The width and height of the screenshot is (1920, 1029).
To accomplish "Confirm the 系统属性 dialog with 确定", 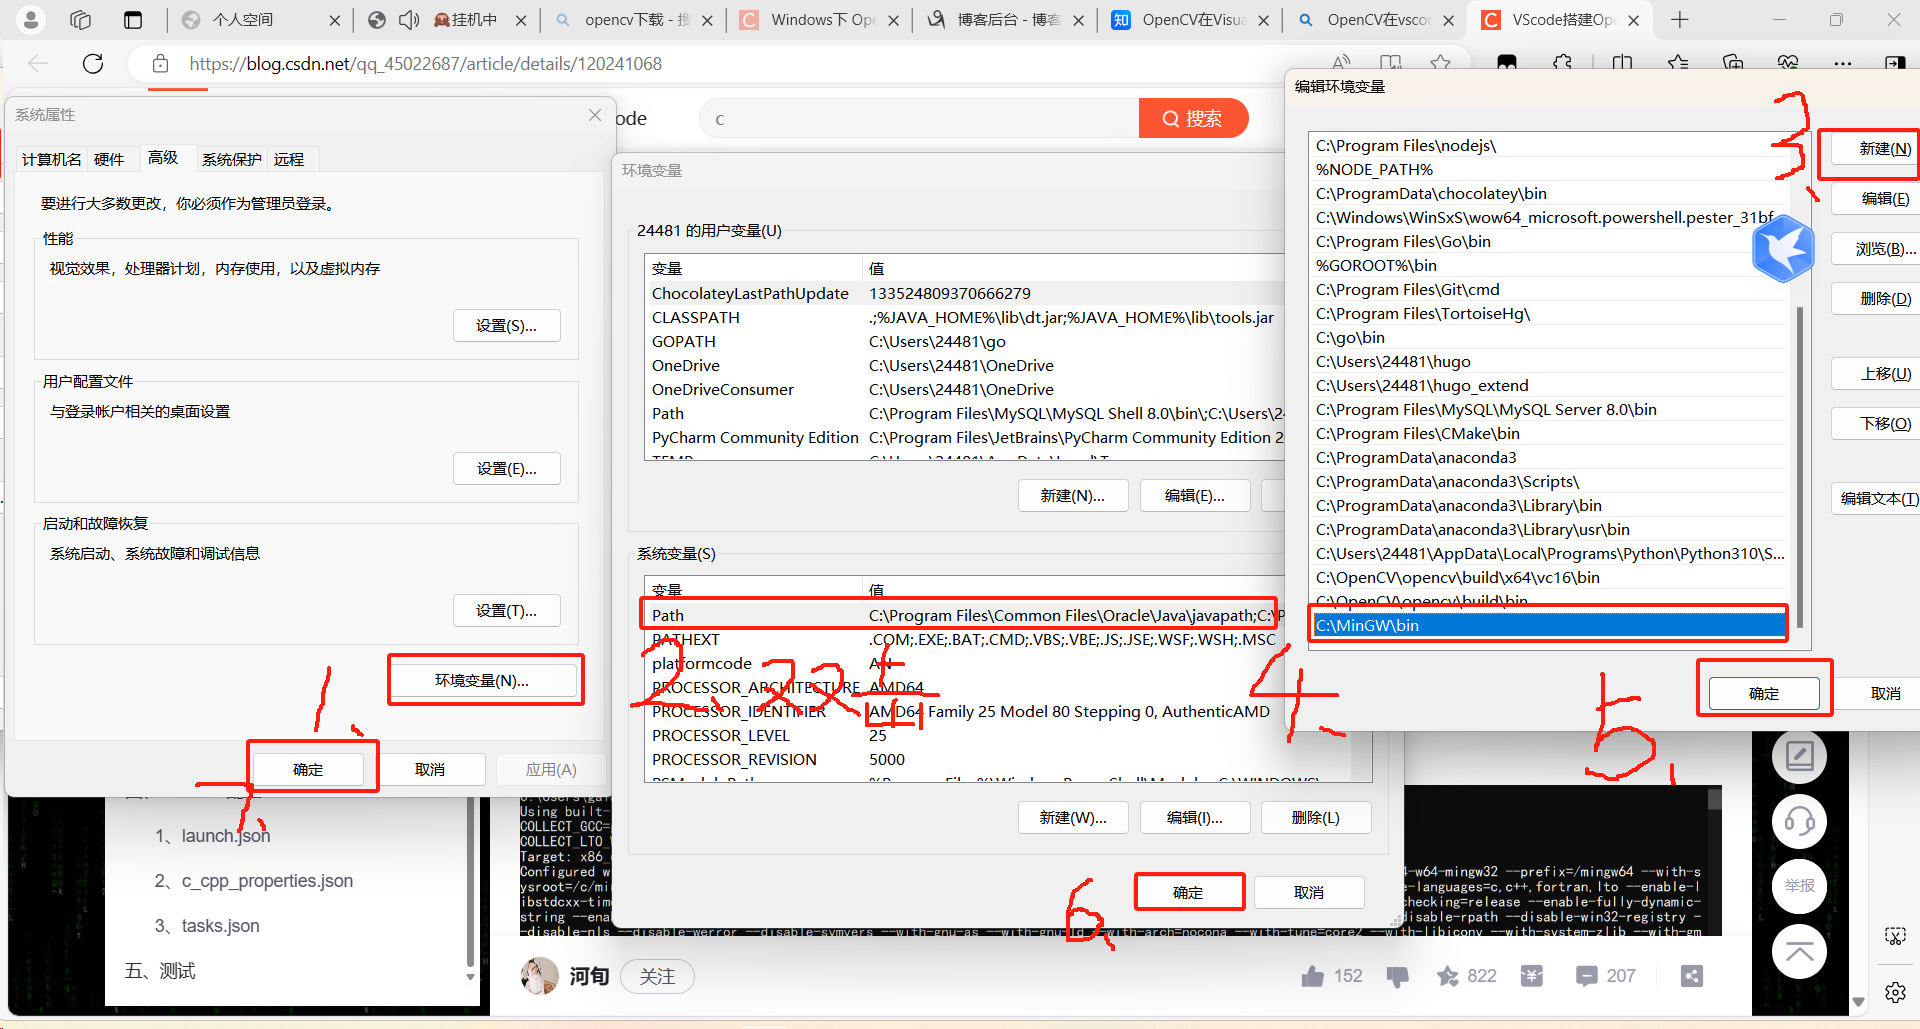I will [x=308, y=769].
